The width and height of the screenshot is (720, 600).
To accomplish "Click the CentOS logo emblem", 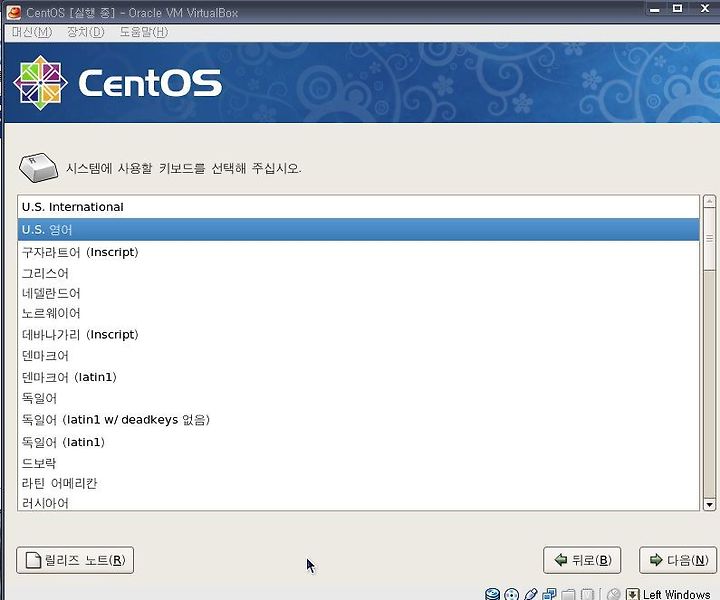I will point(40,83).
